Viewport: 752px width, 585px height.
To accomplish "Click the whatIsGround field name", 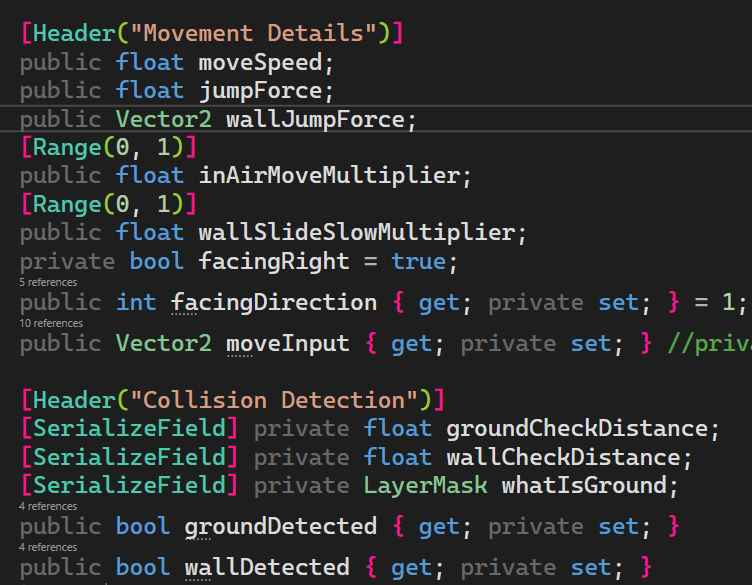I will (584, 485).
